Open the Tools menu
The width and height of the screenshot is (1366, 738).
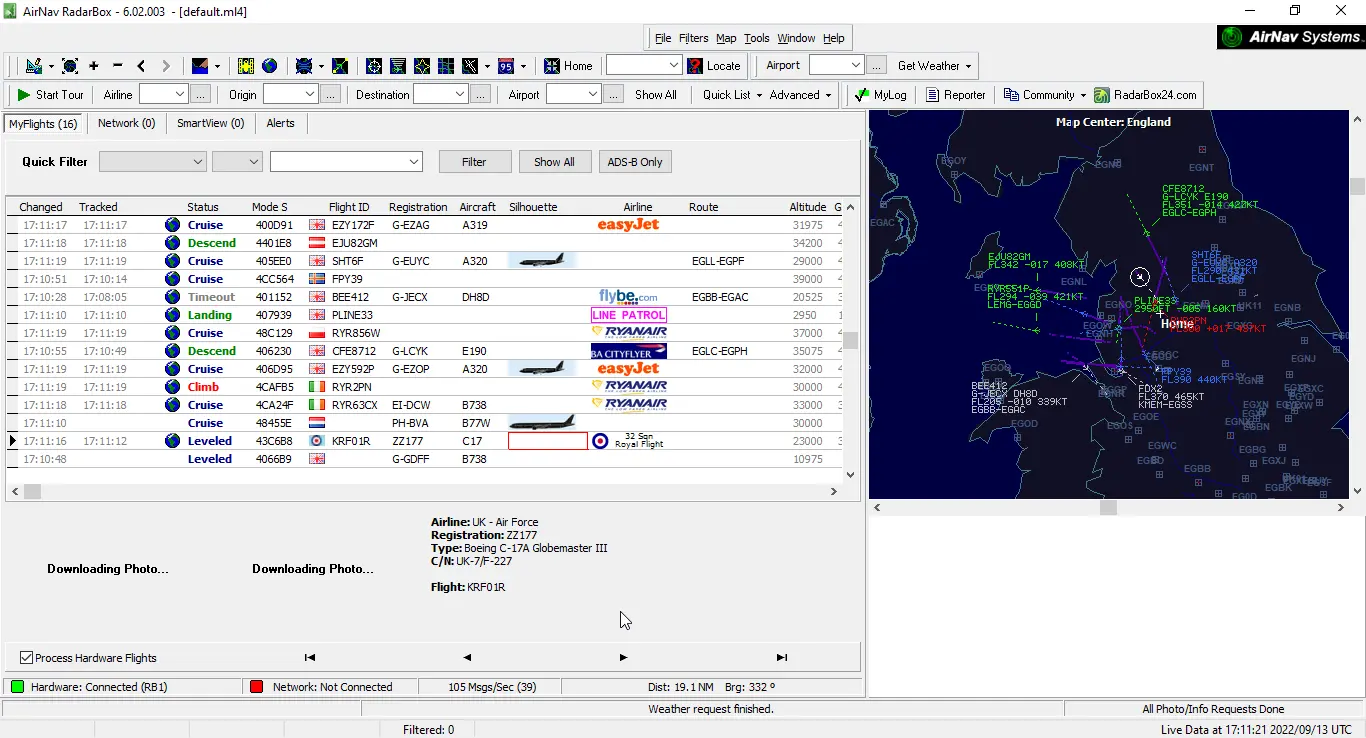[757, 38]
